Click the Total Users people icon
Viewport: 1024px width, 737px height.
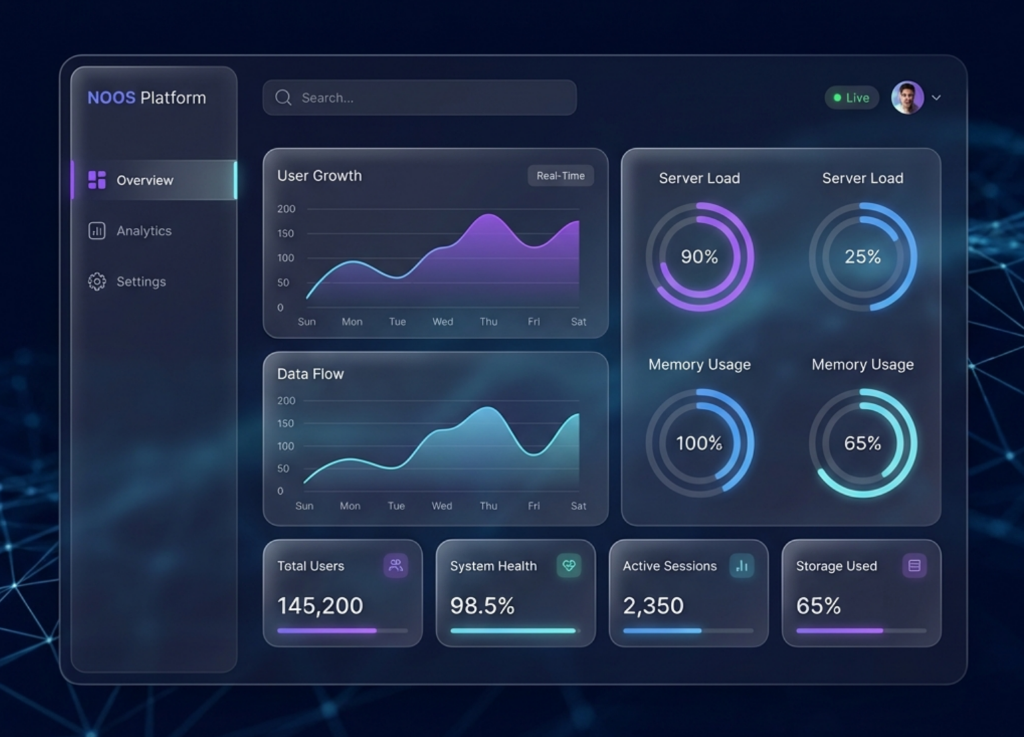pos(396,566)
